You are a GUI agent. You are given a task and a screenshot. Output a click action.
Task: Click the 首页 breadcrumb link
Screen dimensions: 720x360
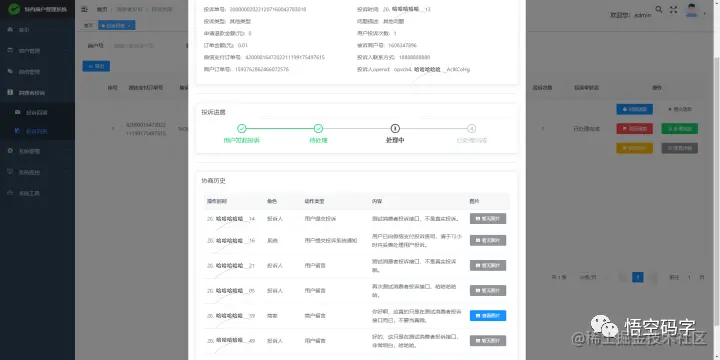101,9
